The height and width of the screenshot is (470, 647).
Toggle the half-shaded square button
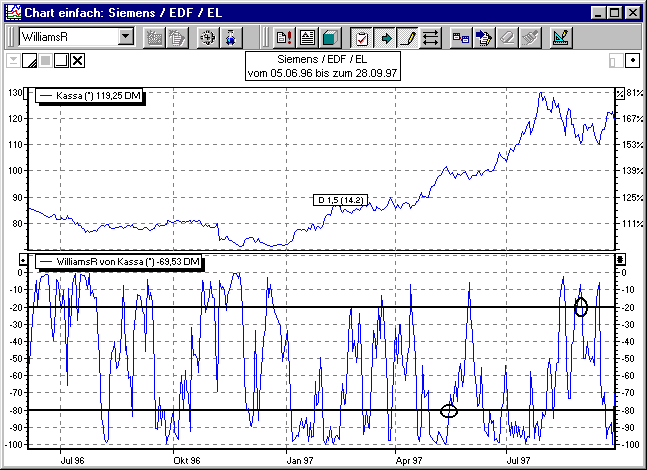click(30, 61)
